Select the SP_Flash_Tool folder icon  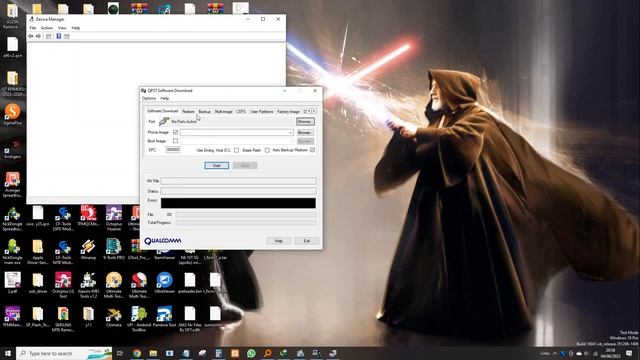click(38, 317)
